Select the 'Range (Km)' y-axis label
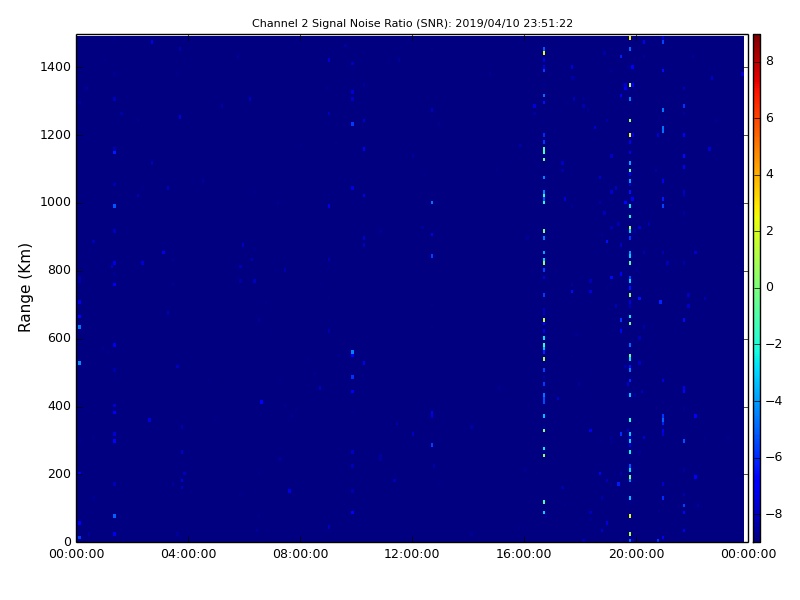800x600 pixels. tap(24, 288)
